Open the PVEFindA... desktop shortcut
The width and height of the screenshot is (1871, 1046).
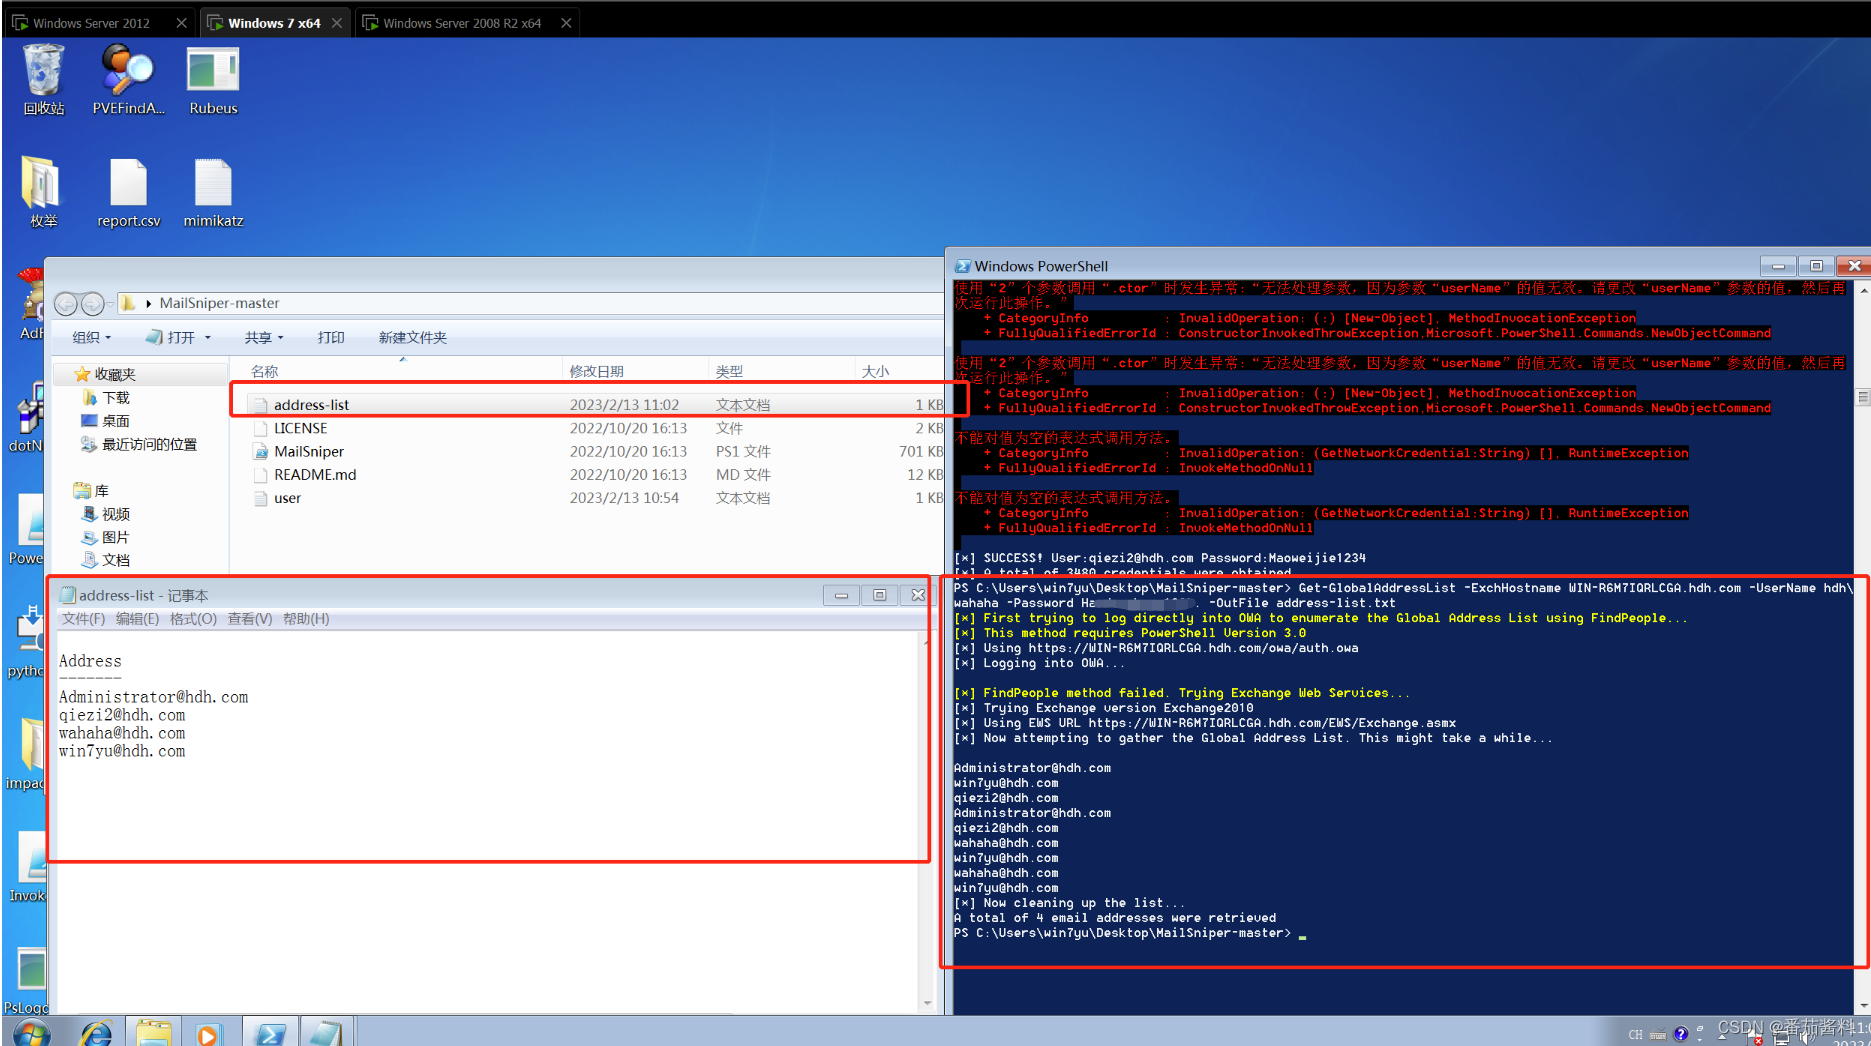(x=128, y=80)
